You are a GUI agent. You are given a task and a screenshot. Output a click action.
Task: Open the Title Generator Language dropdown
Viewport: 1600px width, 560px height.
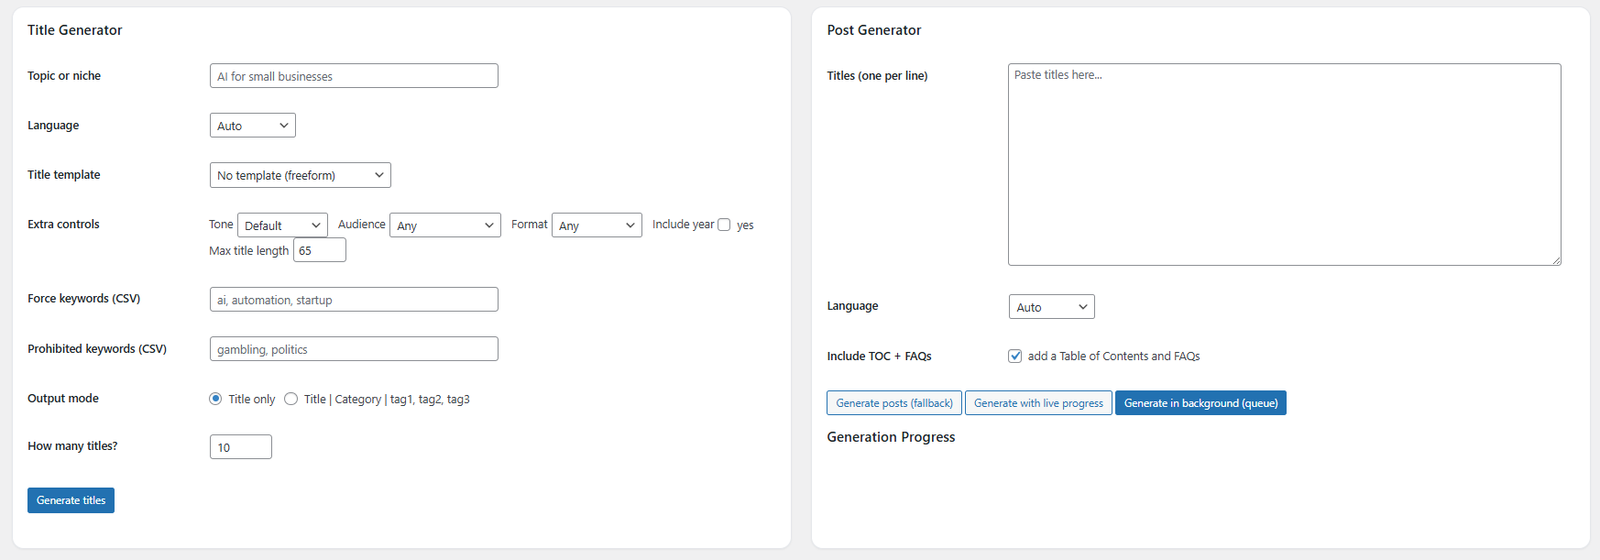point(252,126)
